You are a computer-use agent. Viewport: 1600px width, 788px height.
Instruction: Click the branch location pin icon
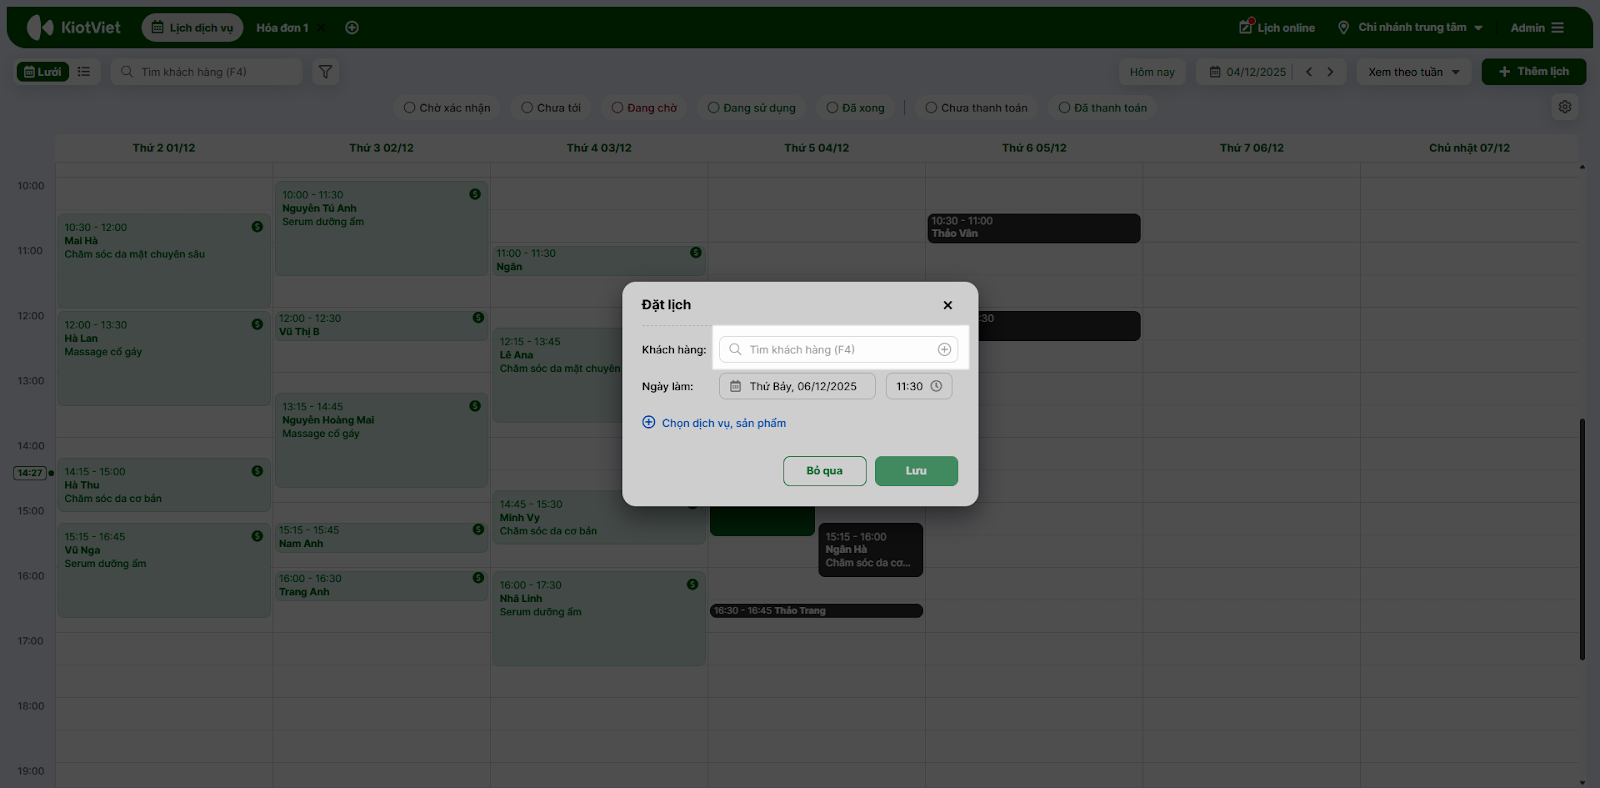pyautogui.click(x=1344, y=28)
